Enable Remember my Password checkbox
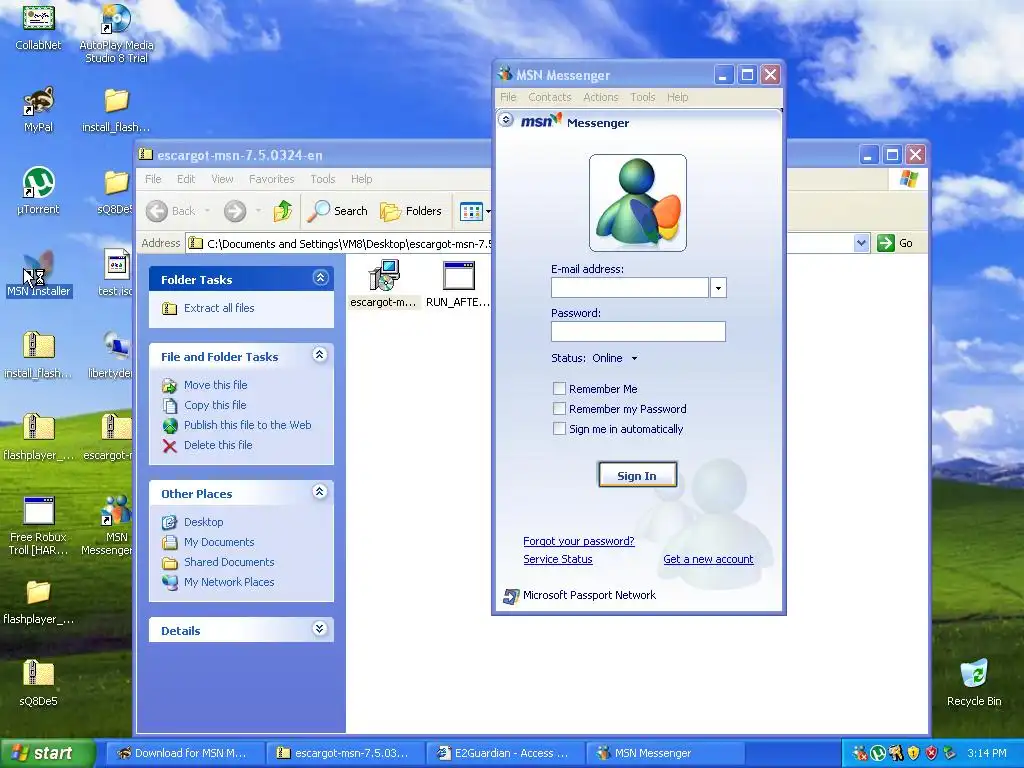 coord(559,409)
